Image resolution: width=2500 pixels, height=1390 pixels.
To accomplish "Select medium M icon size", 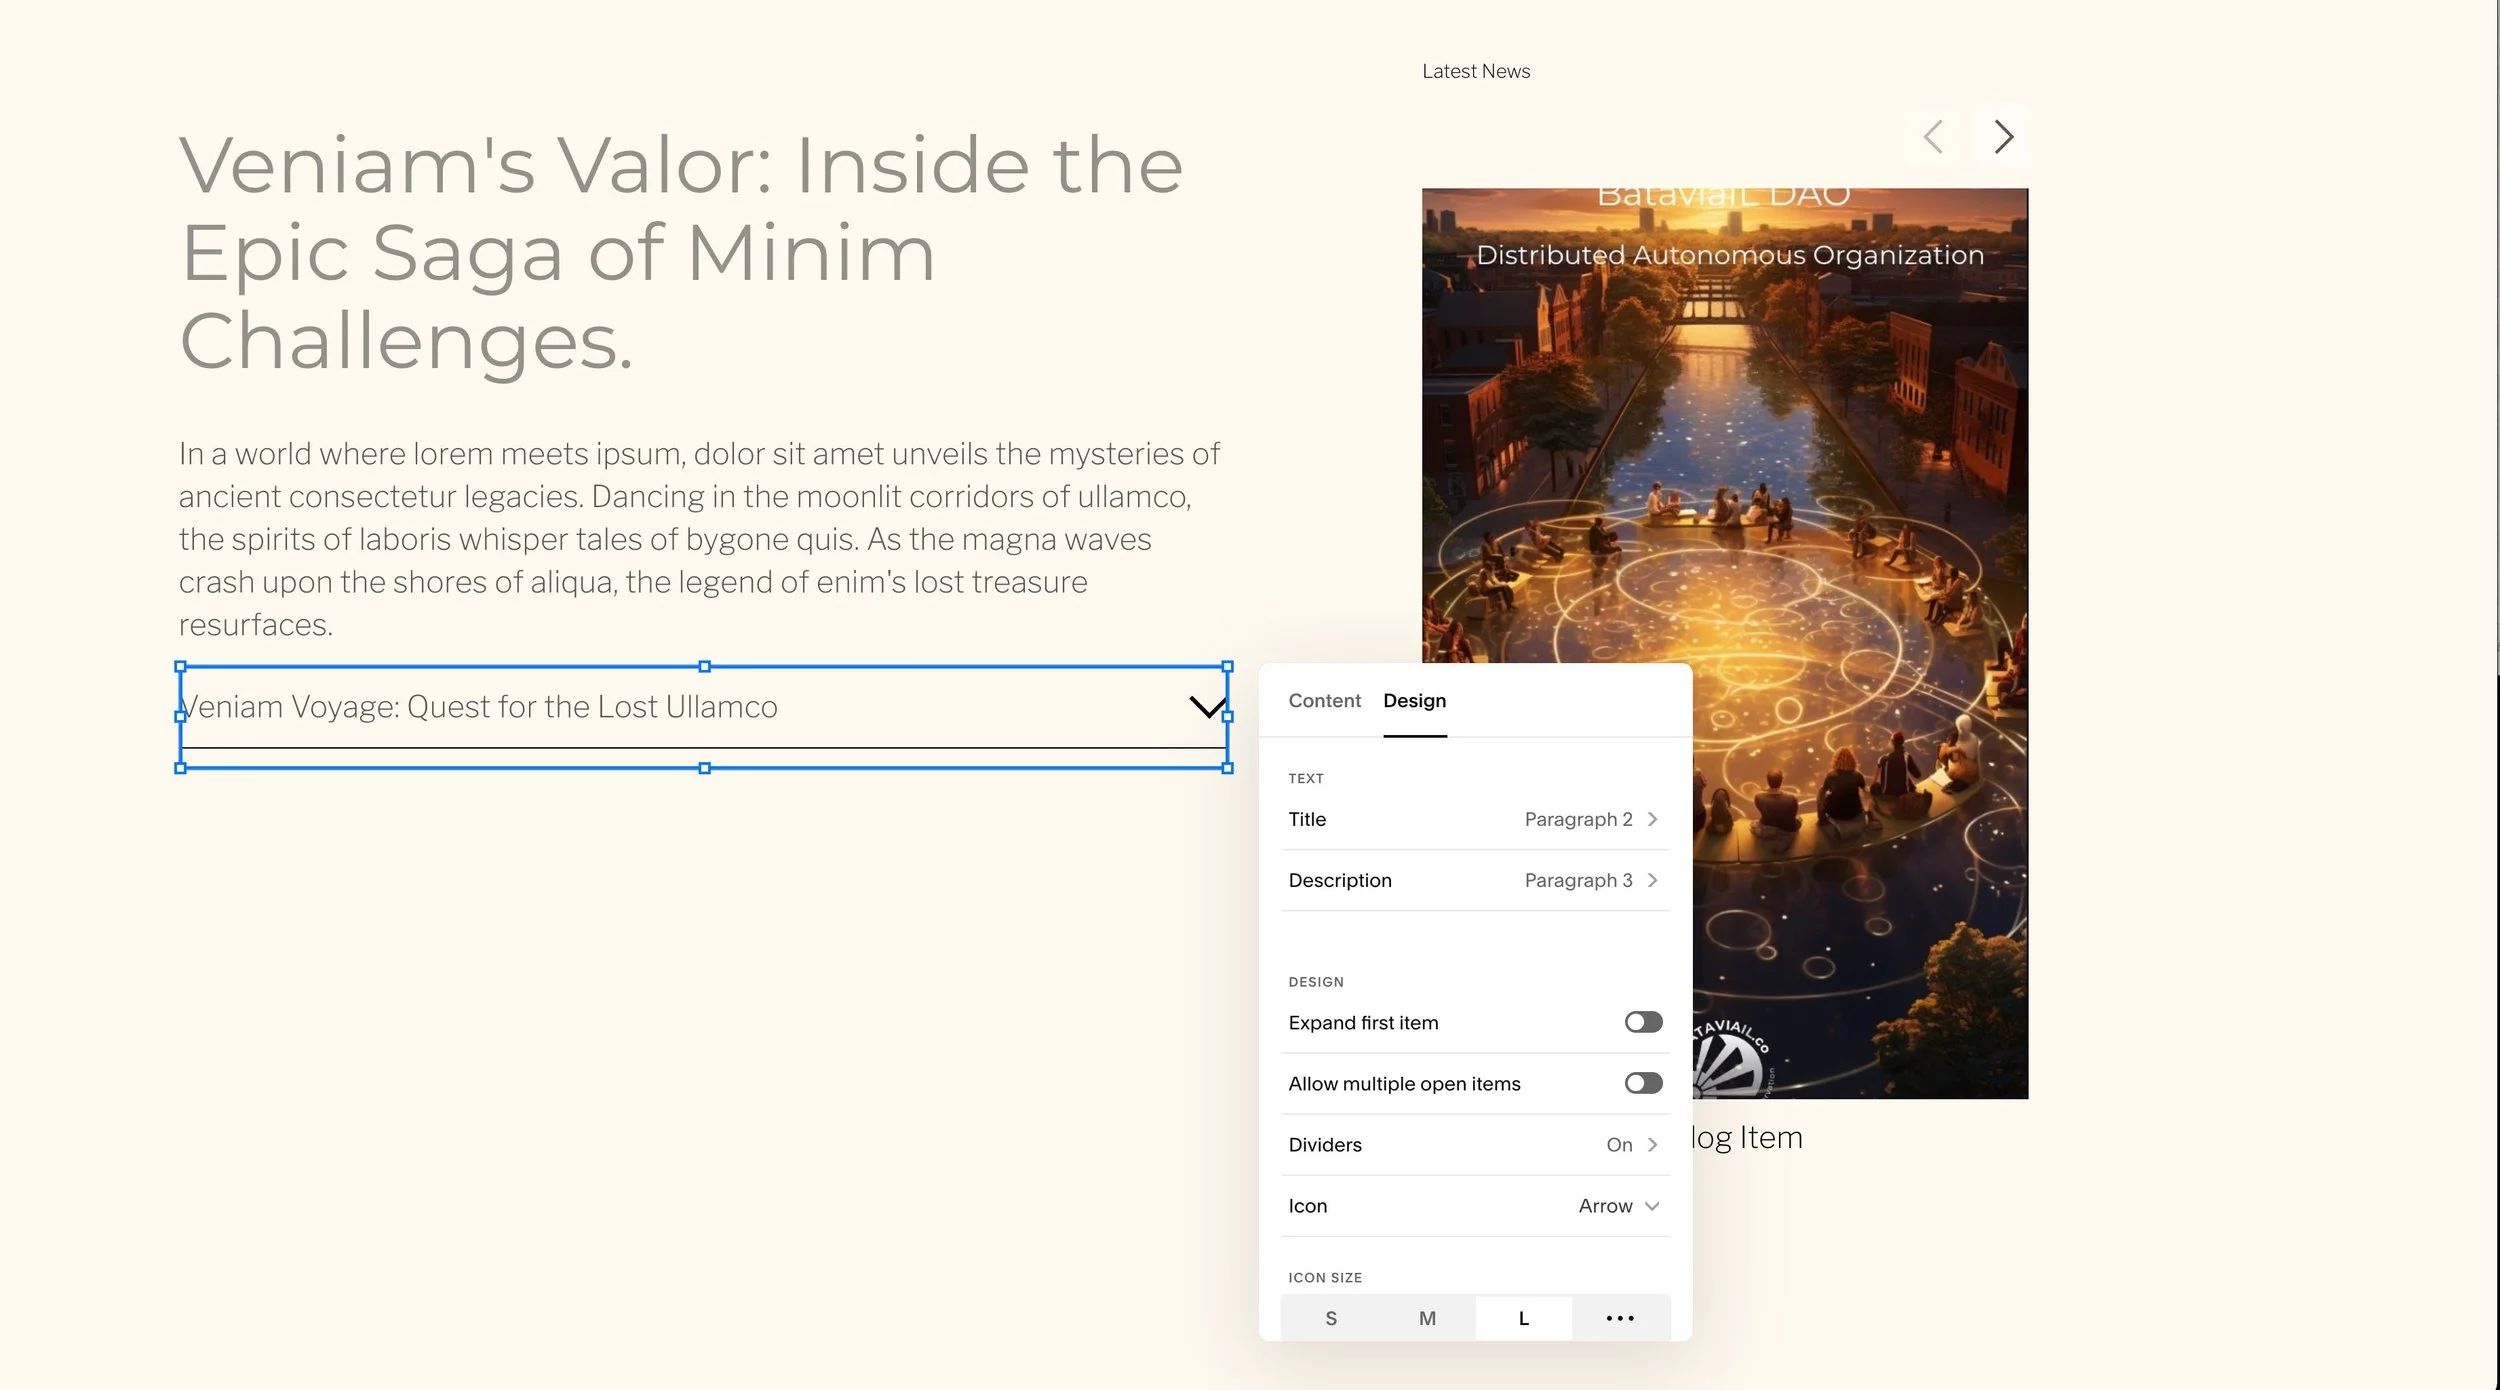I will pyautogui.click(x=1427, y=1318).
